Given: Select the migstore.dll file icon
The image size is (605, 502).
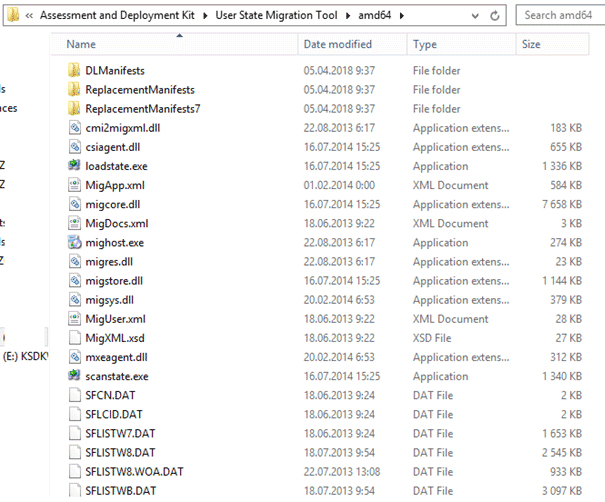Looking at the screenshot, I should pos(74,281).
